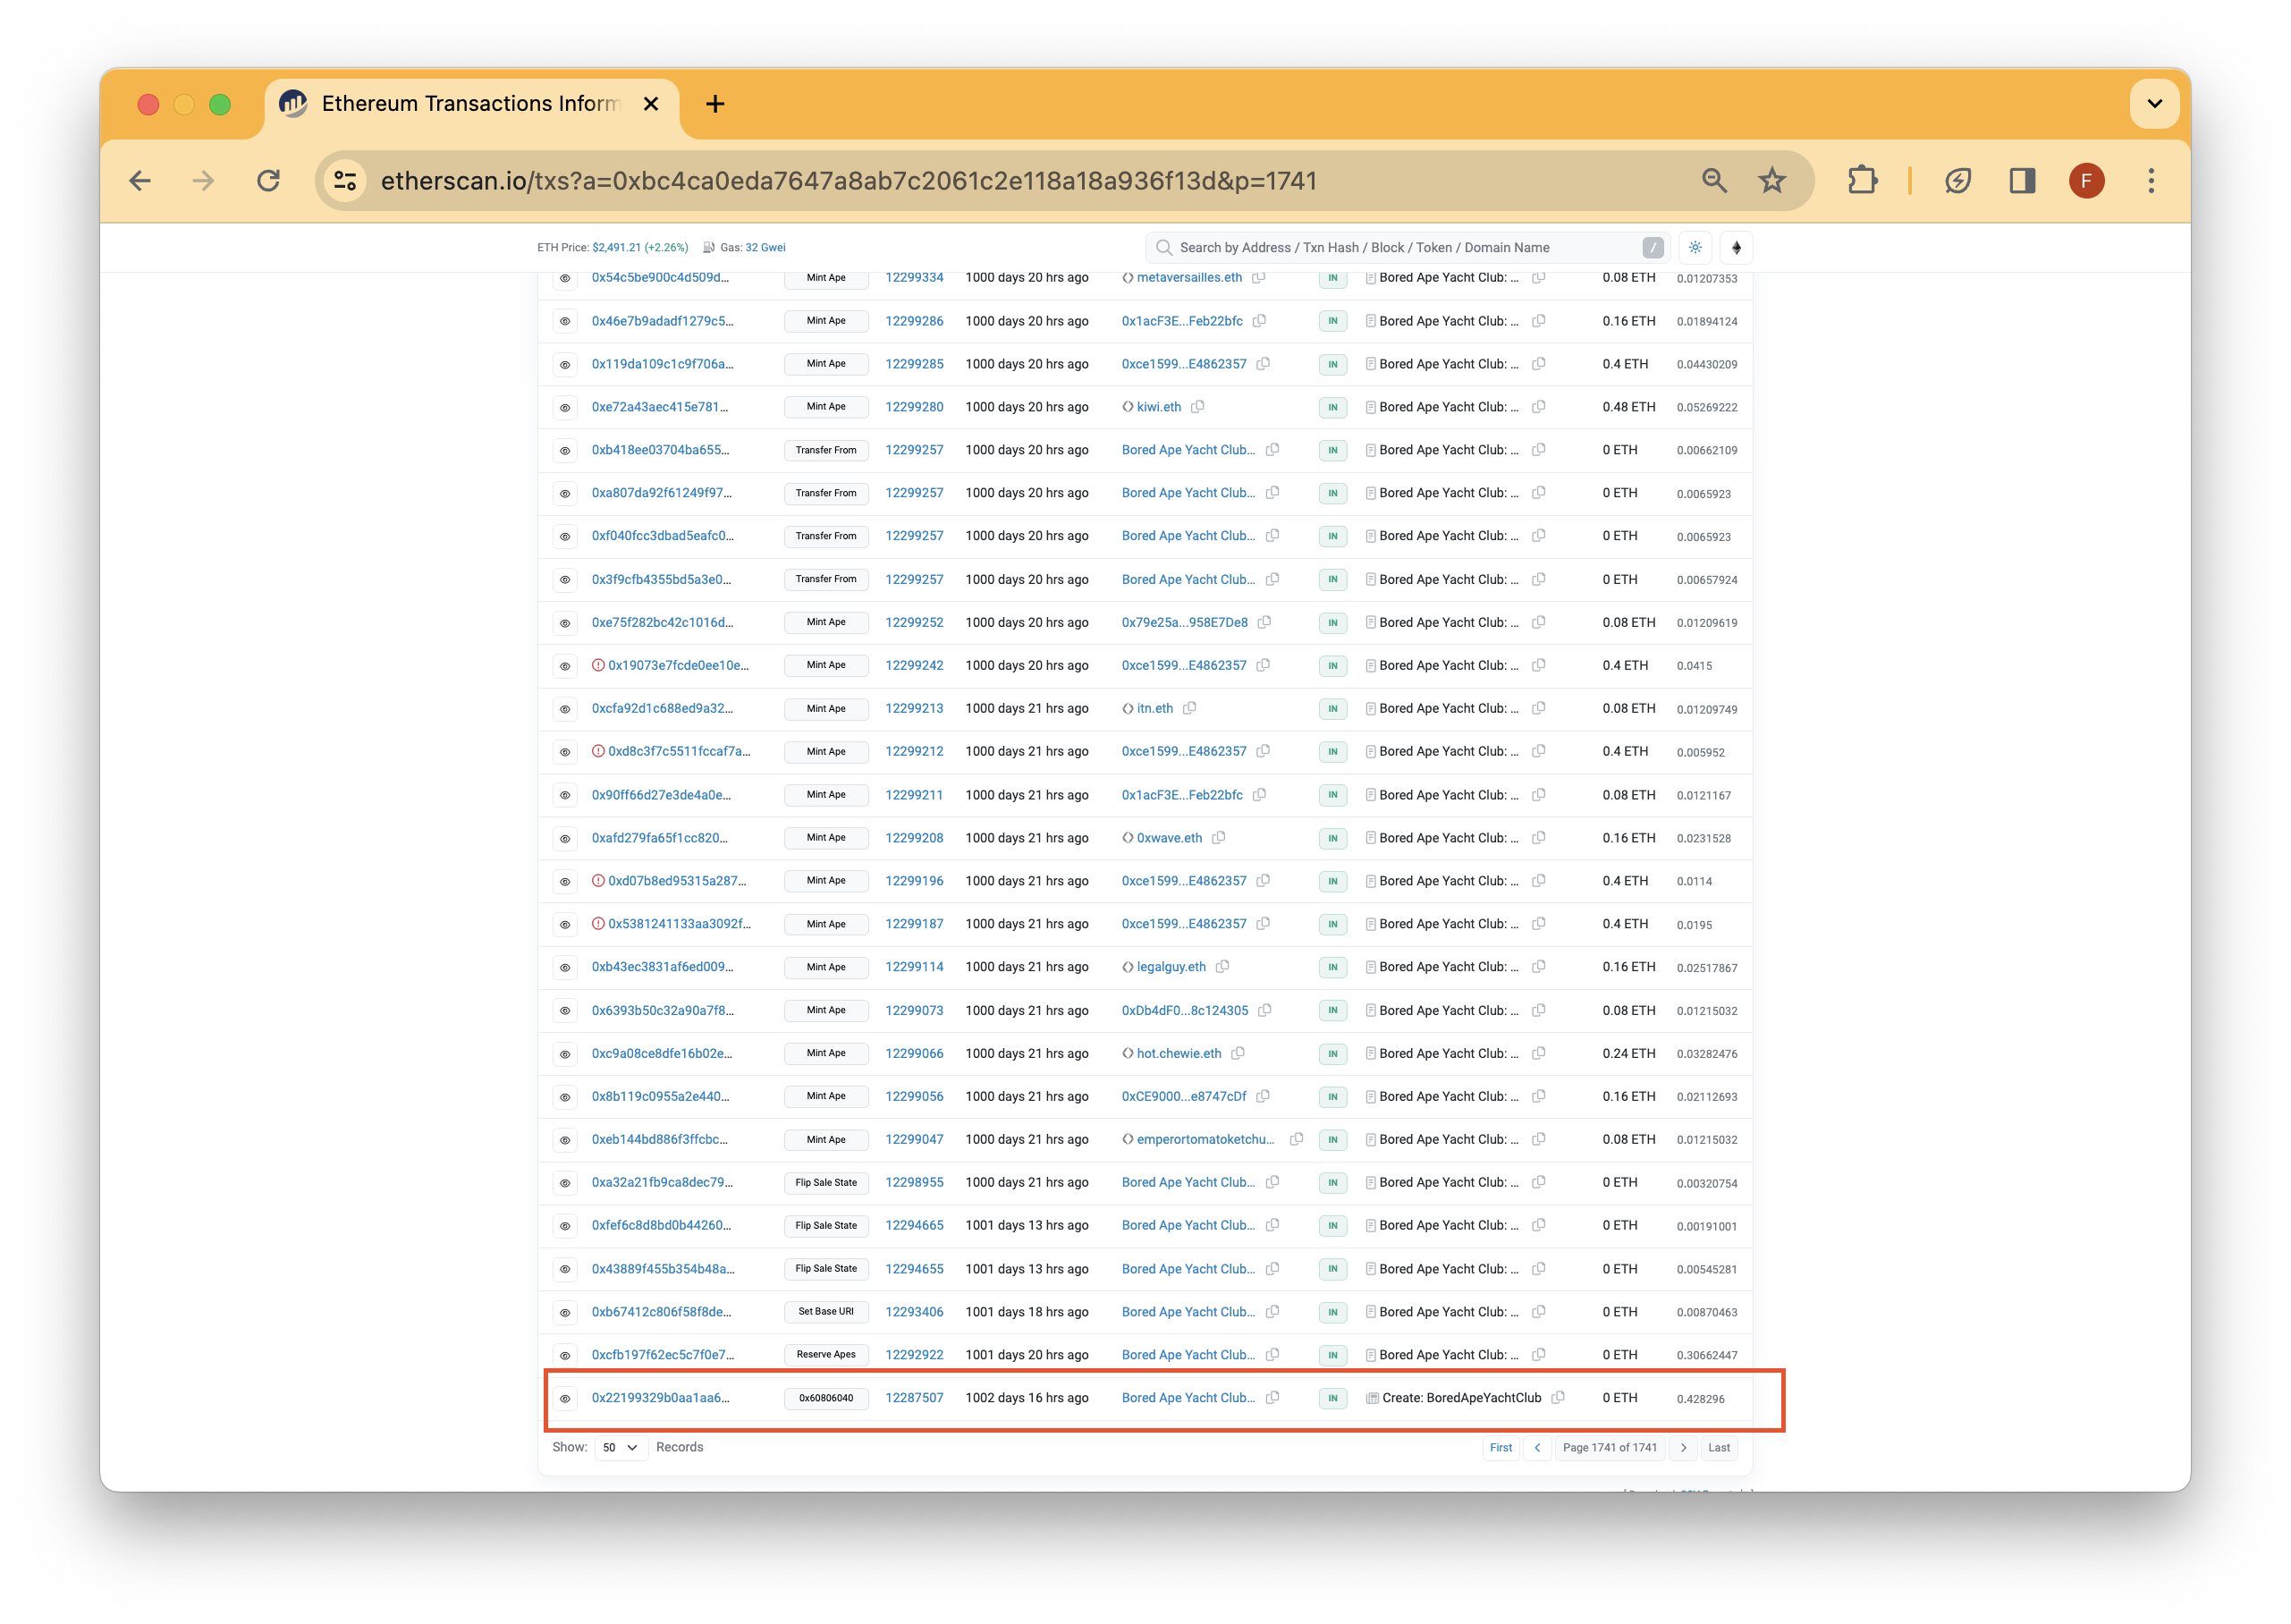Click the Reserve Apes method label

[x=826, y=1355]
